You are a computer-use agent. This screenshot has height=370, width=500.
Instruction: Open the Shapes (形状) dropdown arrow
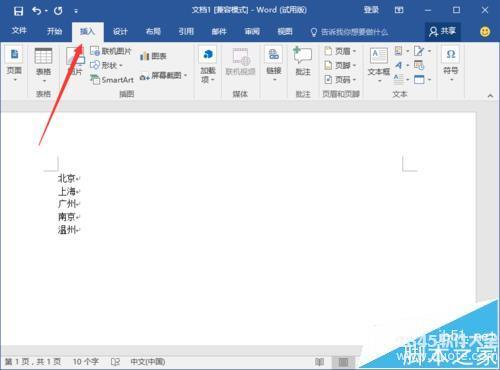(121, 66)
